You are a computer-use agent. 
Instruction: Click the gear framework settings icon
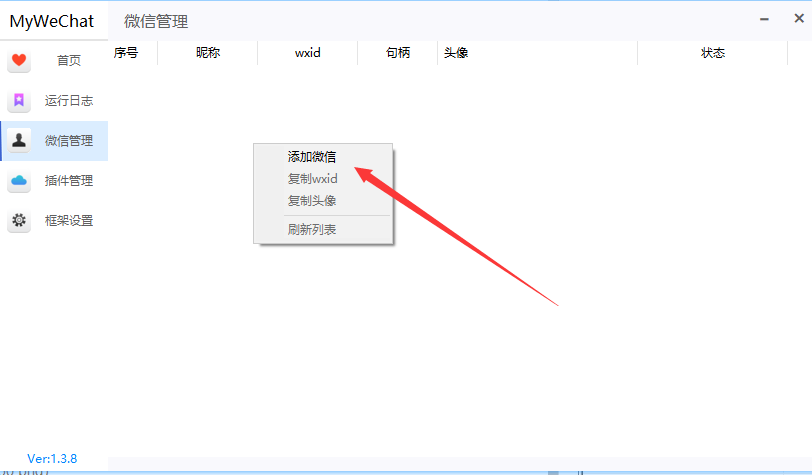[x=19, y=220]
